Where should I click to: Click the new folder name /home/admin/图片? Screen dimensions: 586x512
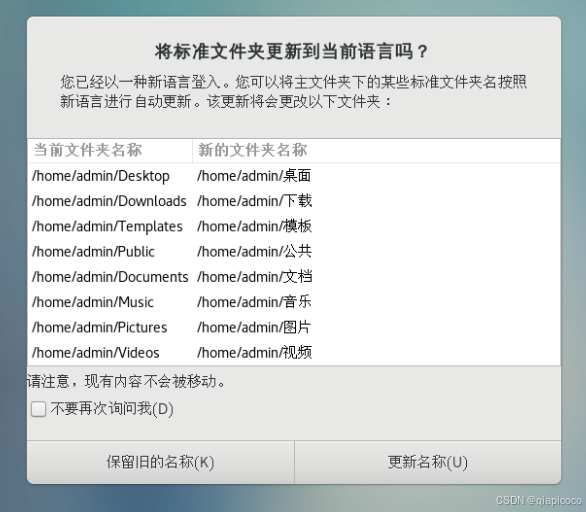pyautogui.click(x=254, y=327)
